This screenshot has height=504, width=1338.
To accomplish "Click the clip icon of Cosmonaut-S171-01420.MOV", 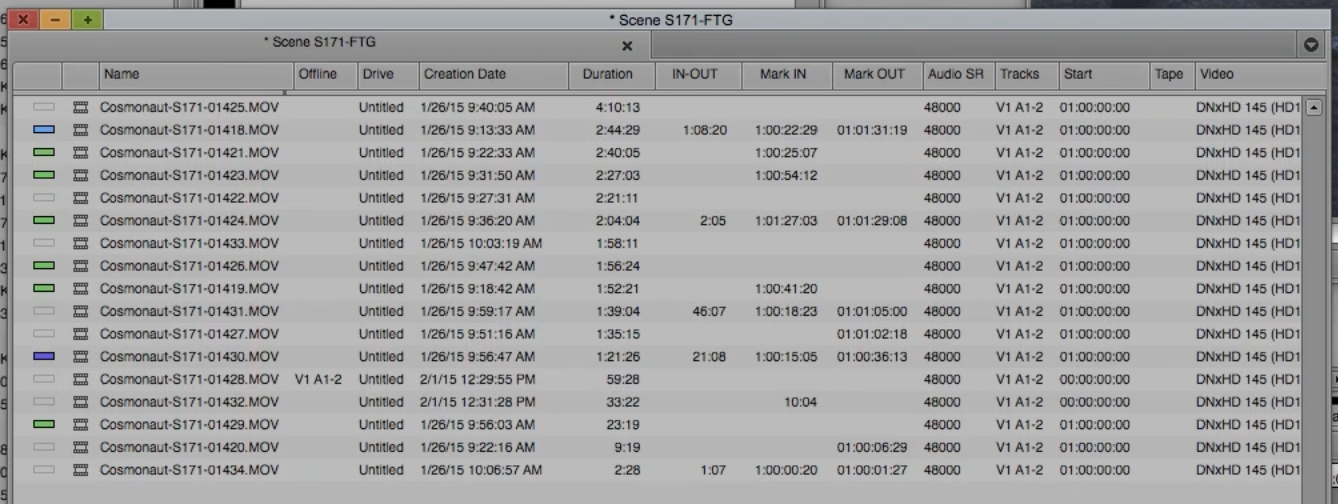I will 81,447.
